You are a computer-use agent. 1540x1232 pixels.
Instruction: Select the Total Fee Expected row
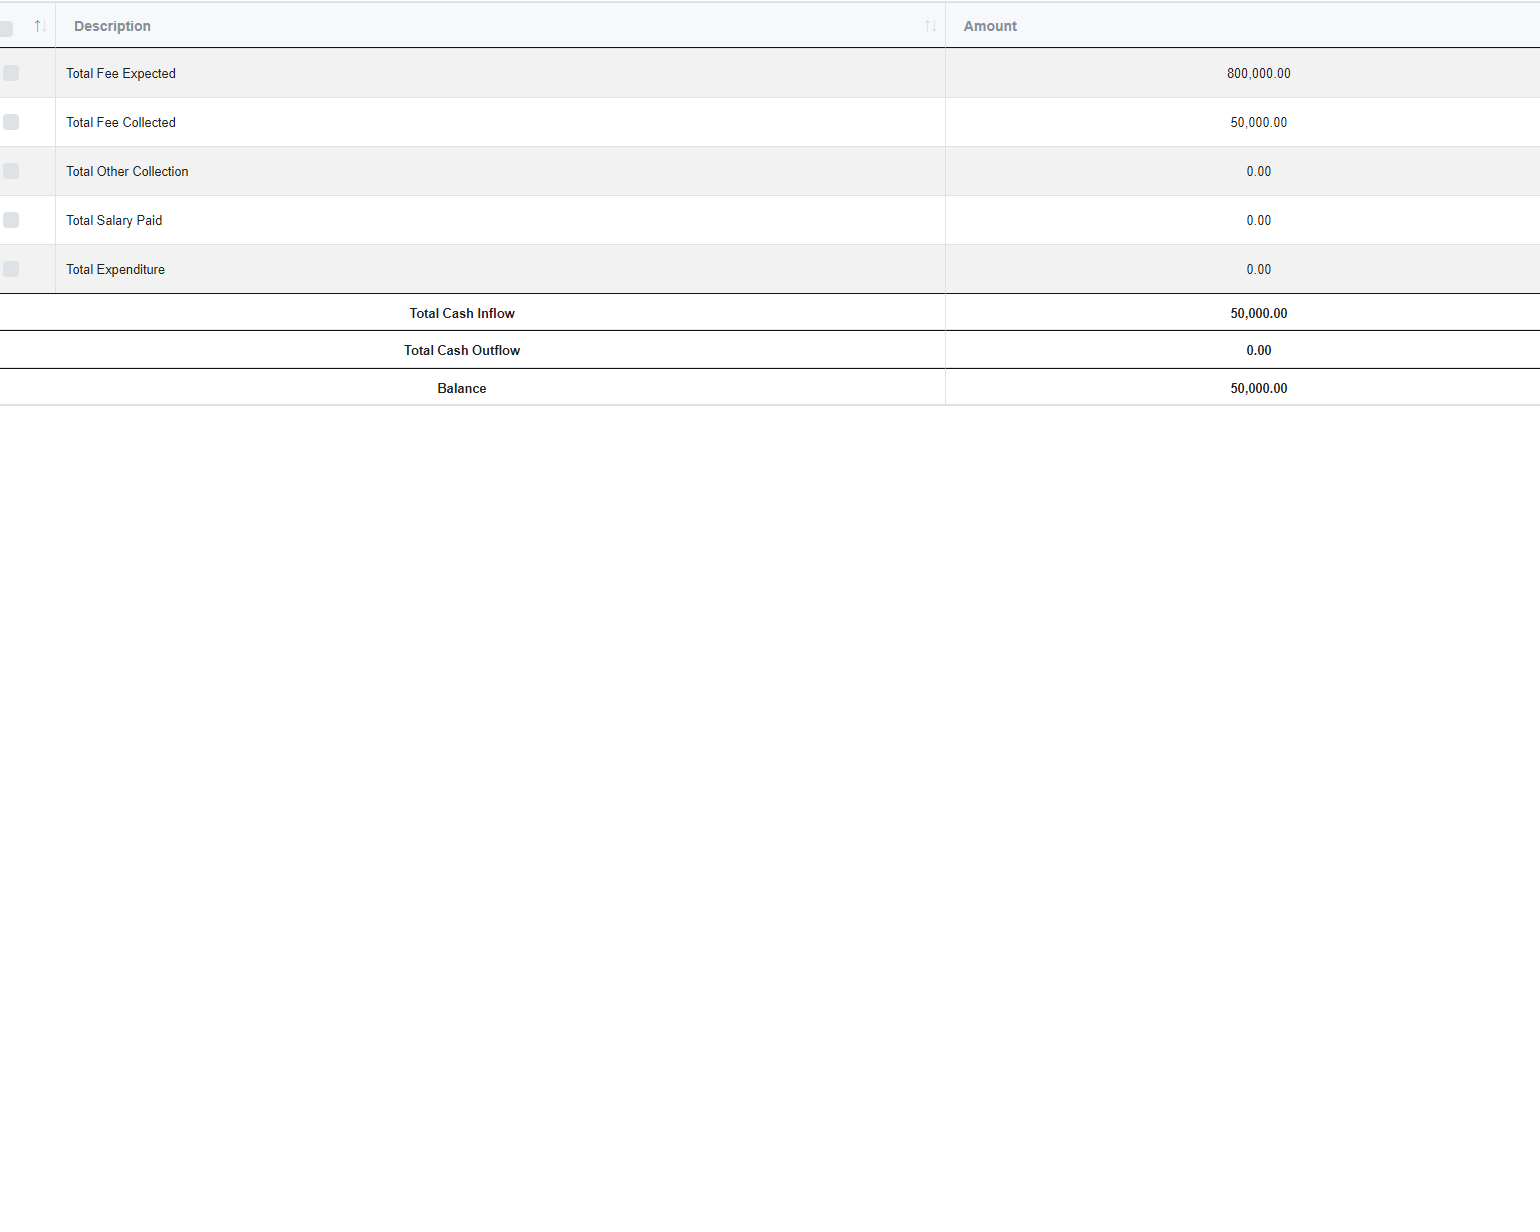click(x=120, y=73)
